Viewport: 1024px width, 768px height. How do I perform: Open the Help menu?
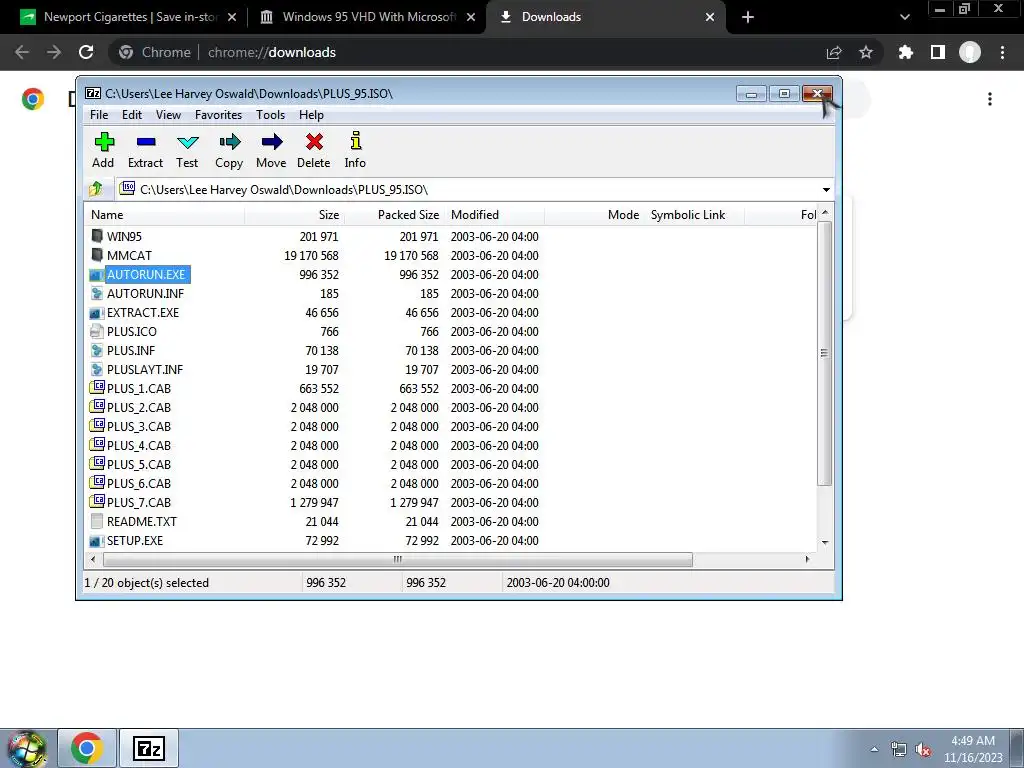point(312,115)
